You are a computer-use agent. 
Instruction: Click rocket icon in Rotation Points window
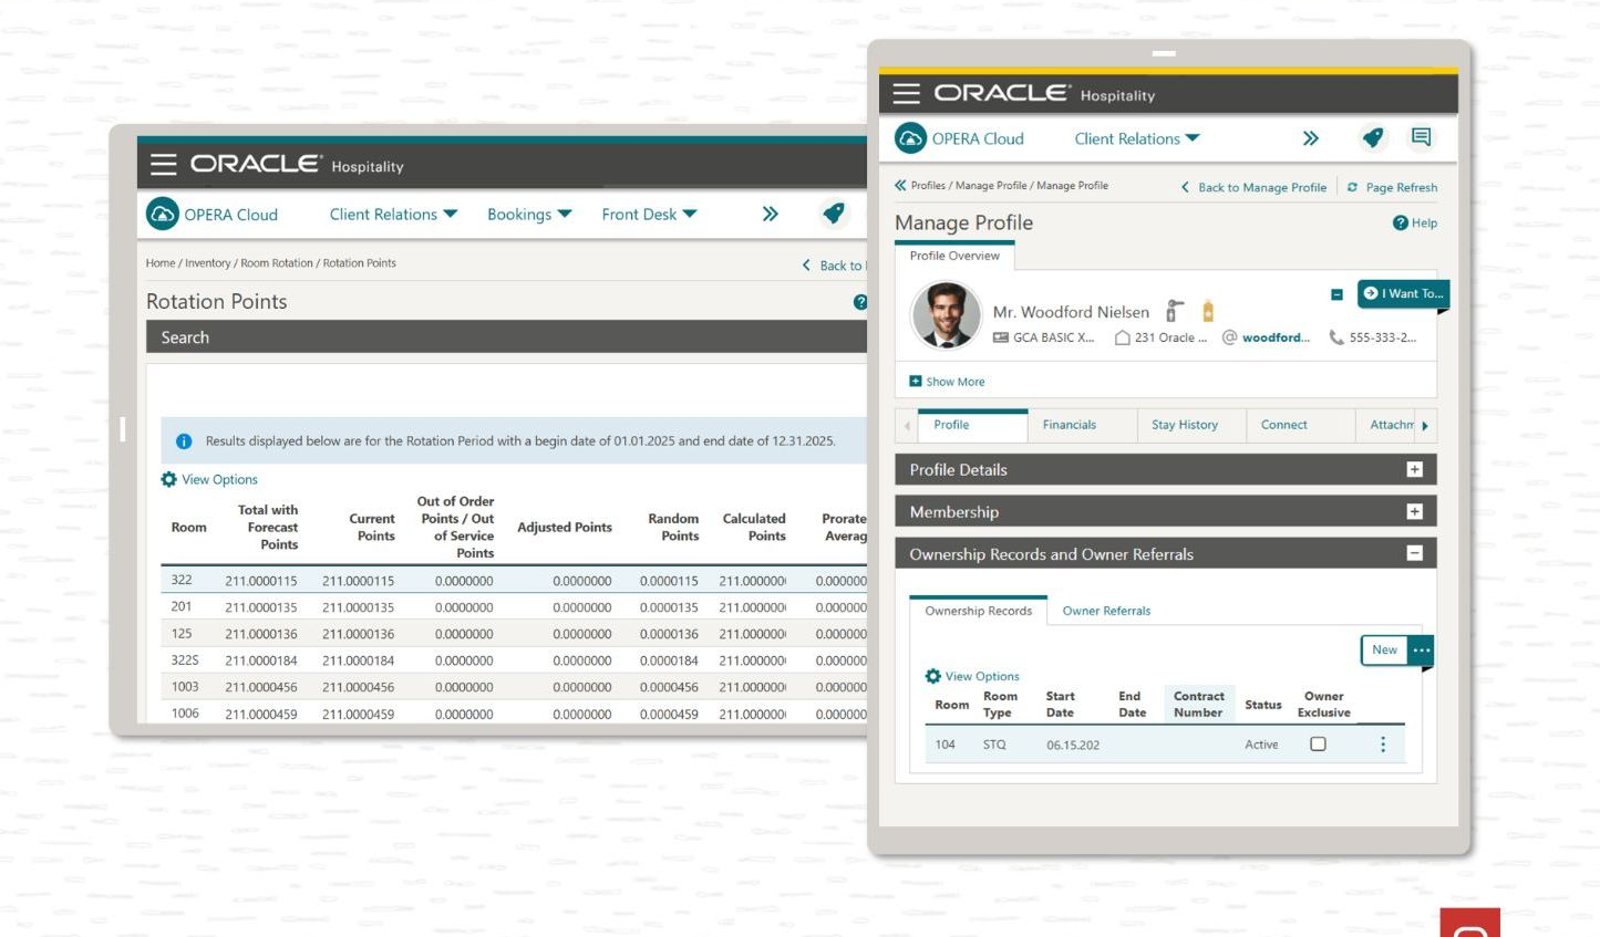pos(833,213)
